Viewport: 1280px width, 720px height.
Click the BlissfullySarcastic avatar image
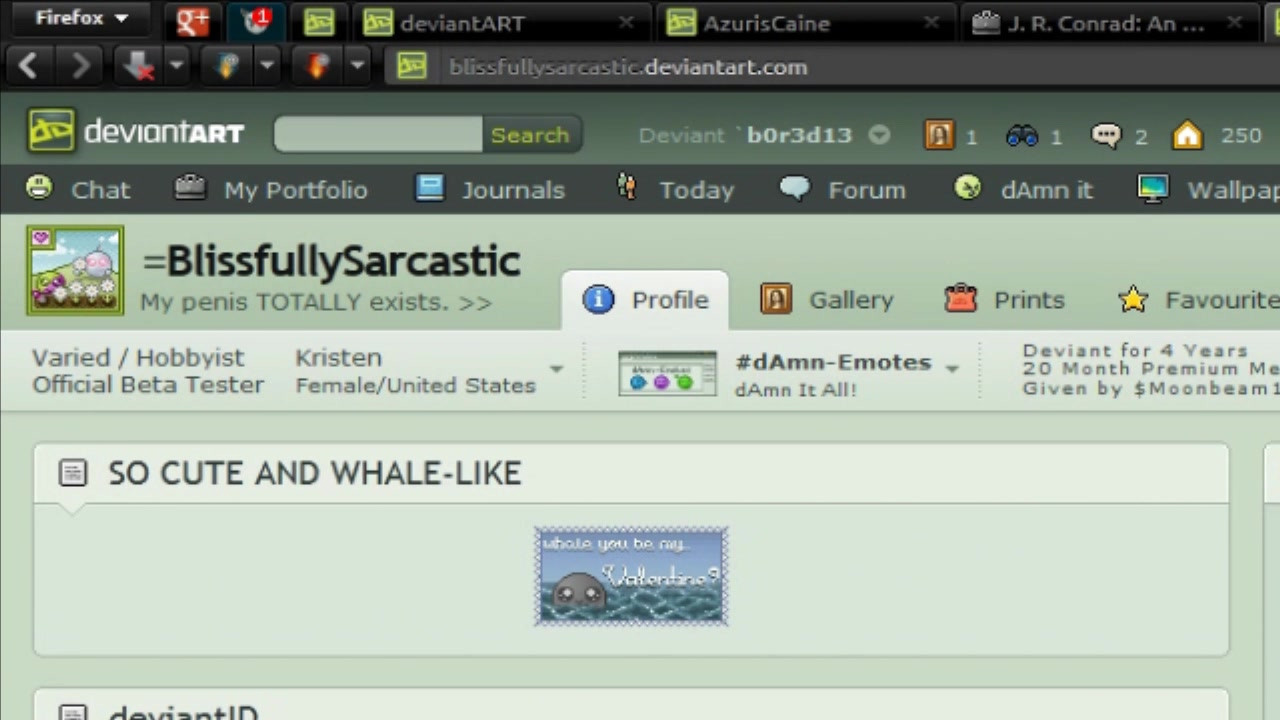coord(75,270)
